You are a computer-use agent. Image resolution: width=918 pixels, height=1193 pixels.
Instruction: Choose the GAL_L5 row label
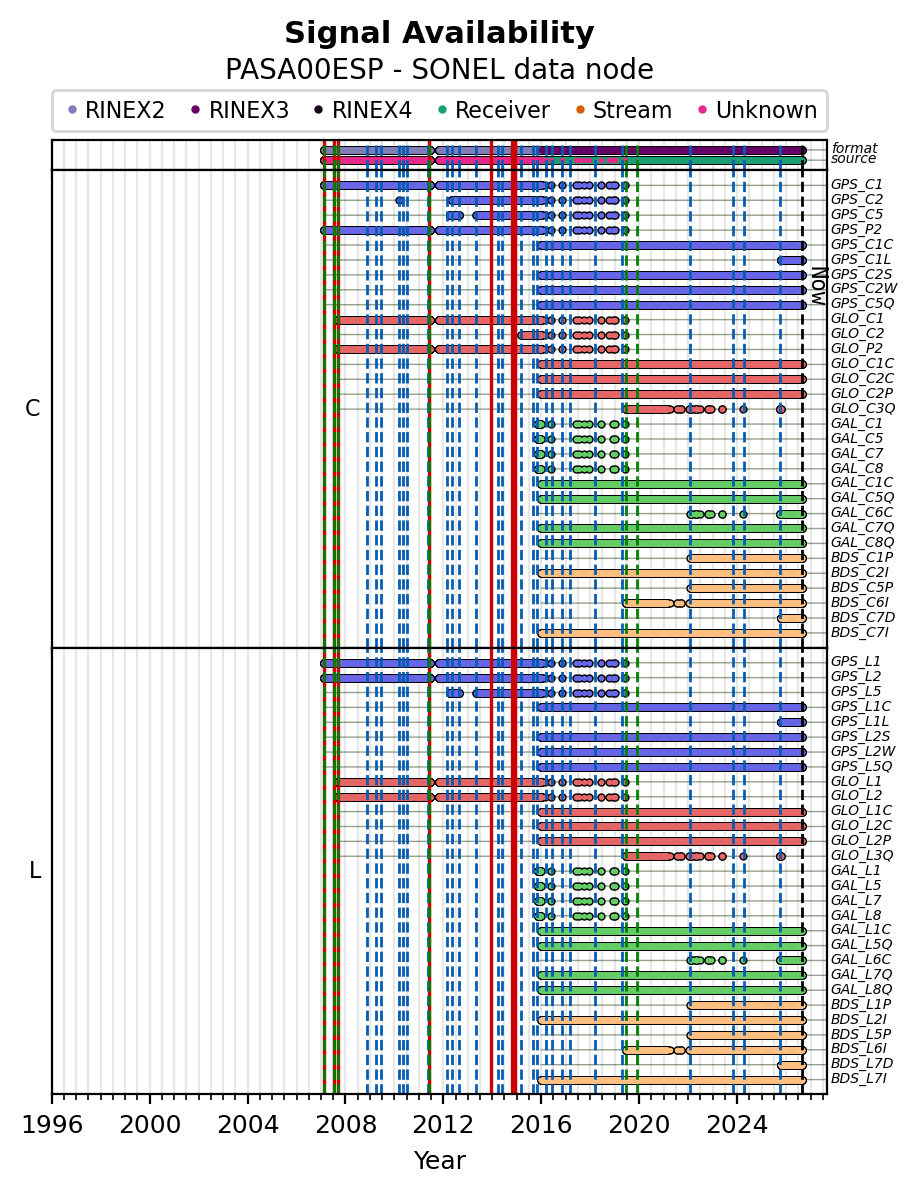point(856,886)
